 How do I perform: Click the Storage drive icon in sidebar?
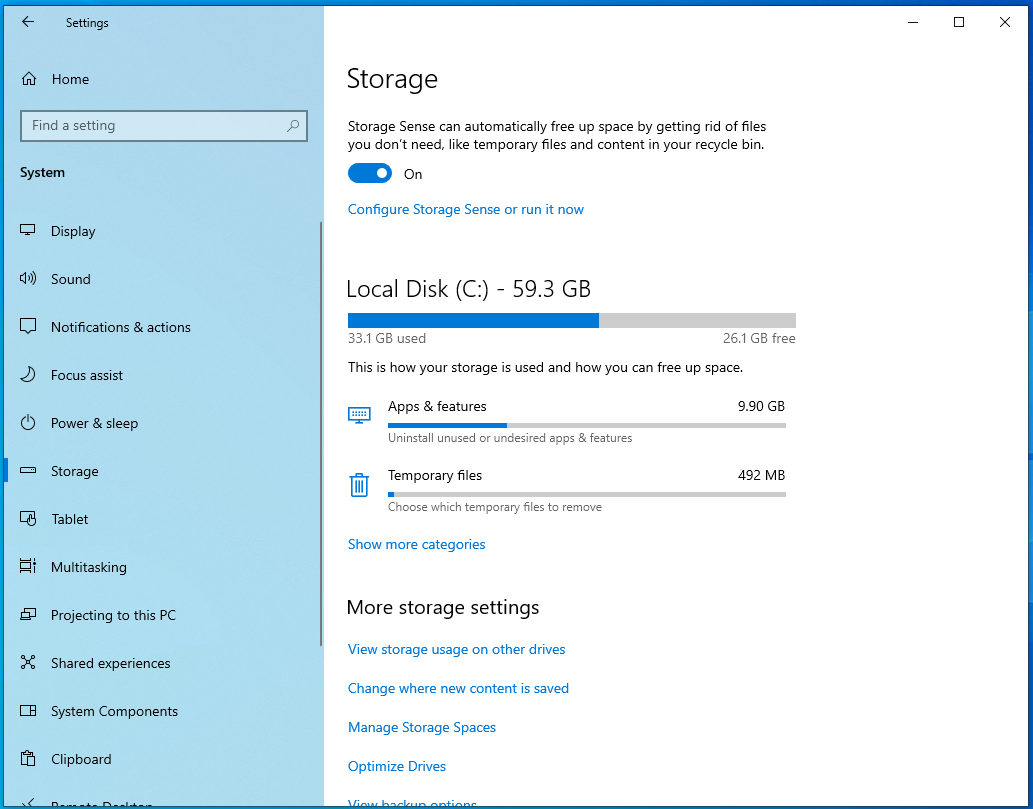coord(28,470)
